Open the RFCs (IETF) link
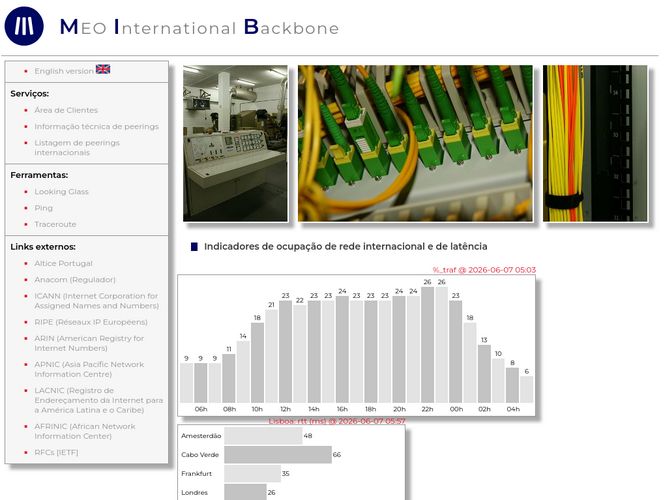The image size is (668, 500). [56, 452]
